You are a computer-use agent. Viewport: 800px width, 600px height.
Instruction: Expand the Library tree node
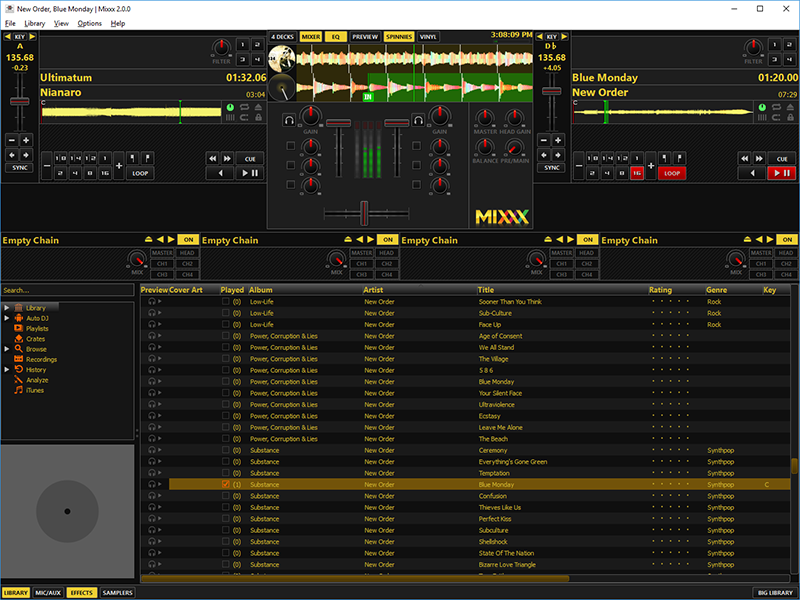coord(7,308)
